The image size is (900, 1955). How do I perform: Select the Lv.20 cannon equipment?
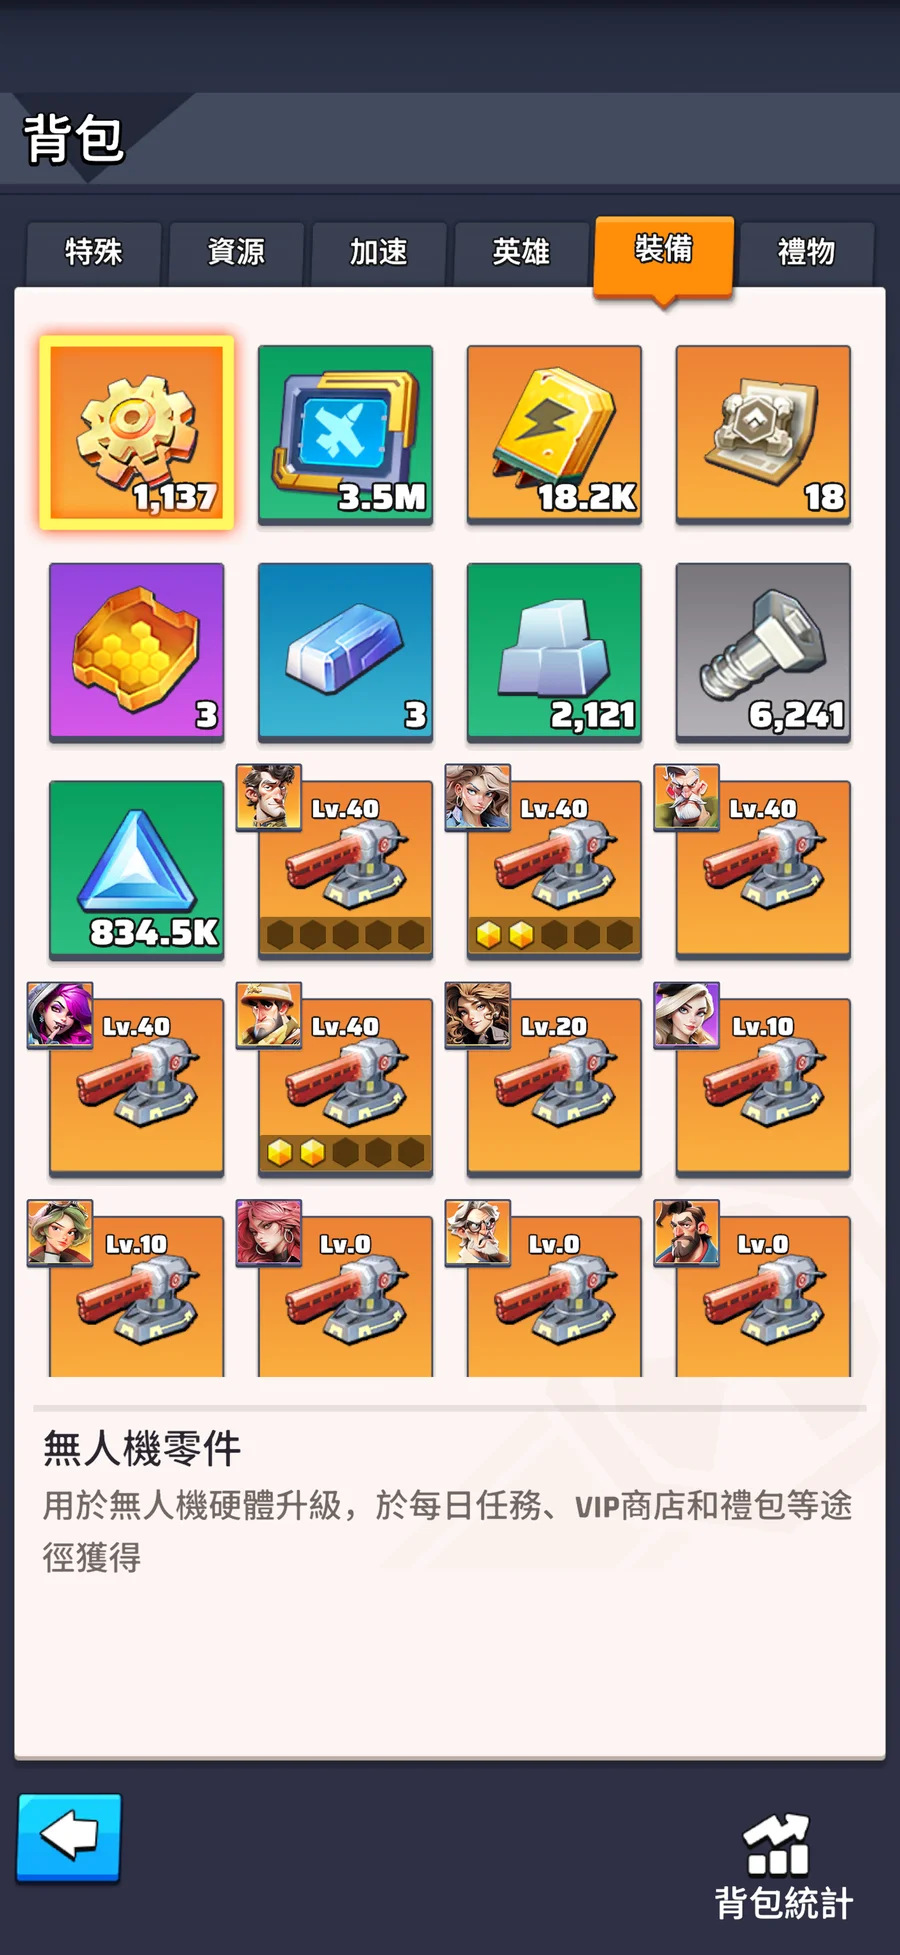point(554,1087)
